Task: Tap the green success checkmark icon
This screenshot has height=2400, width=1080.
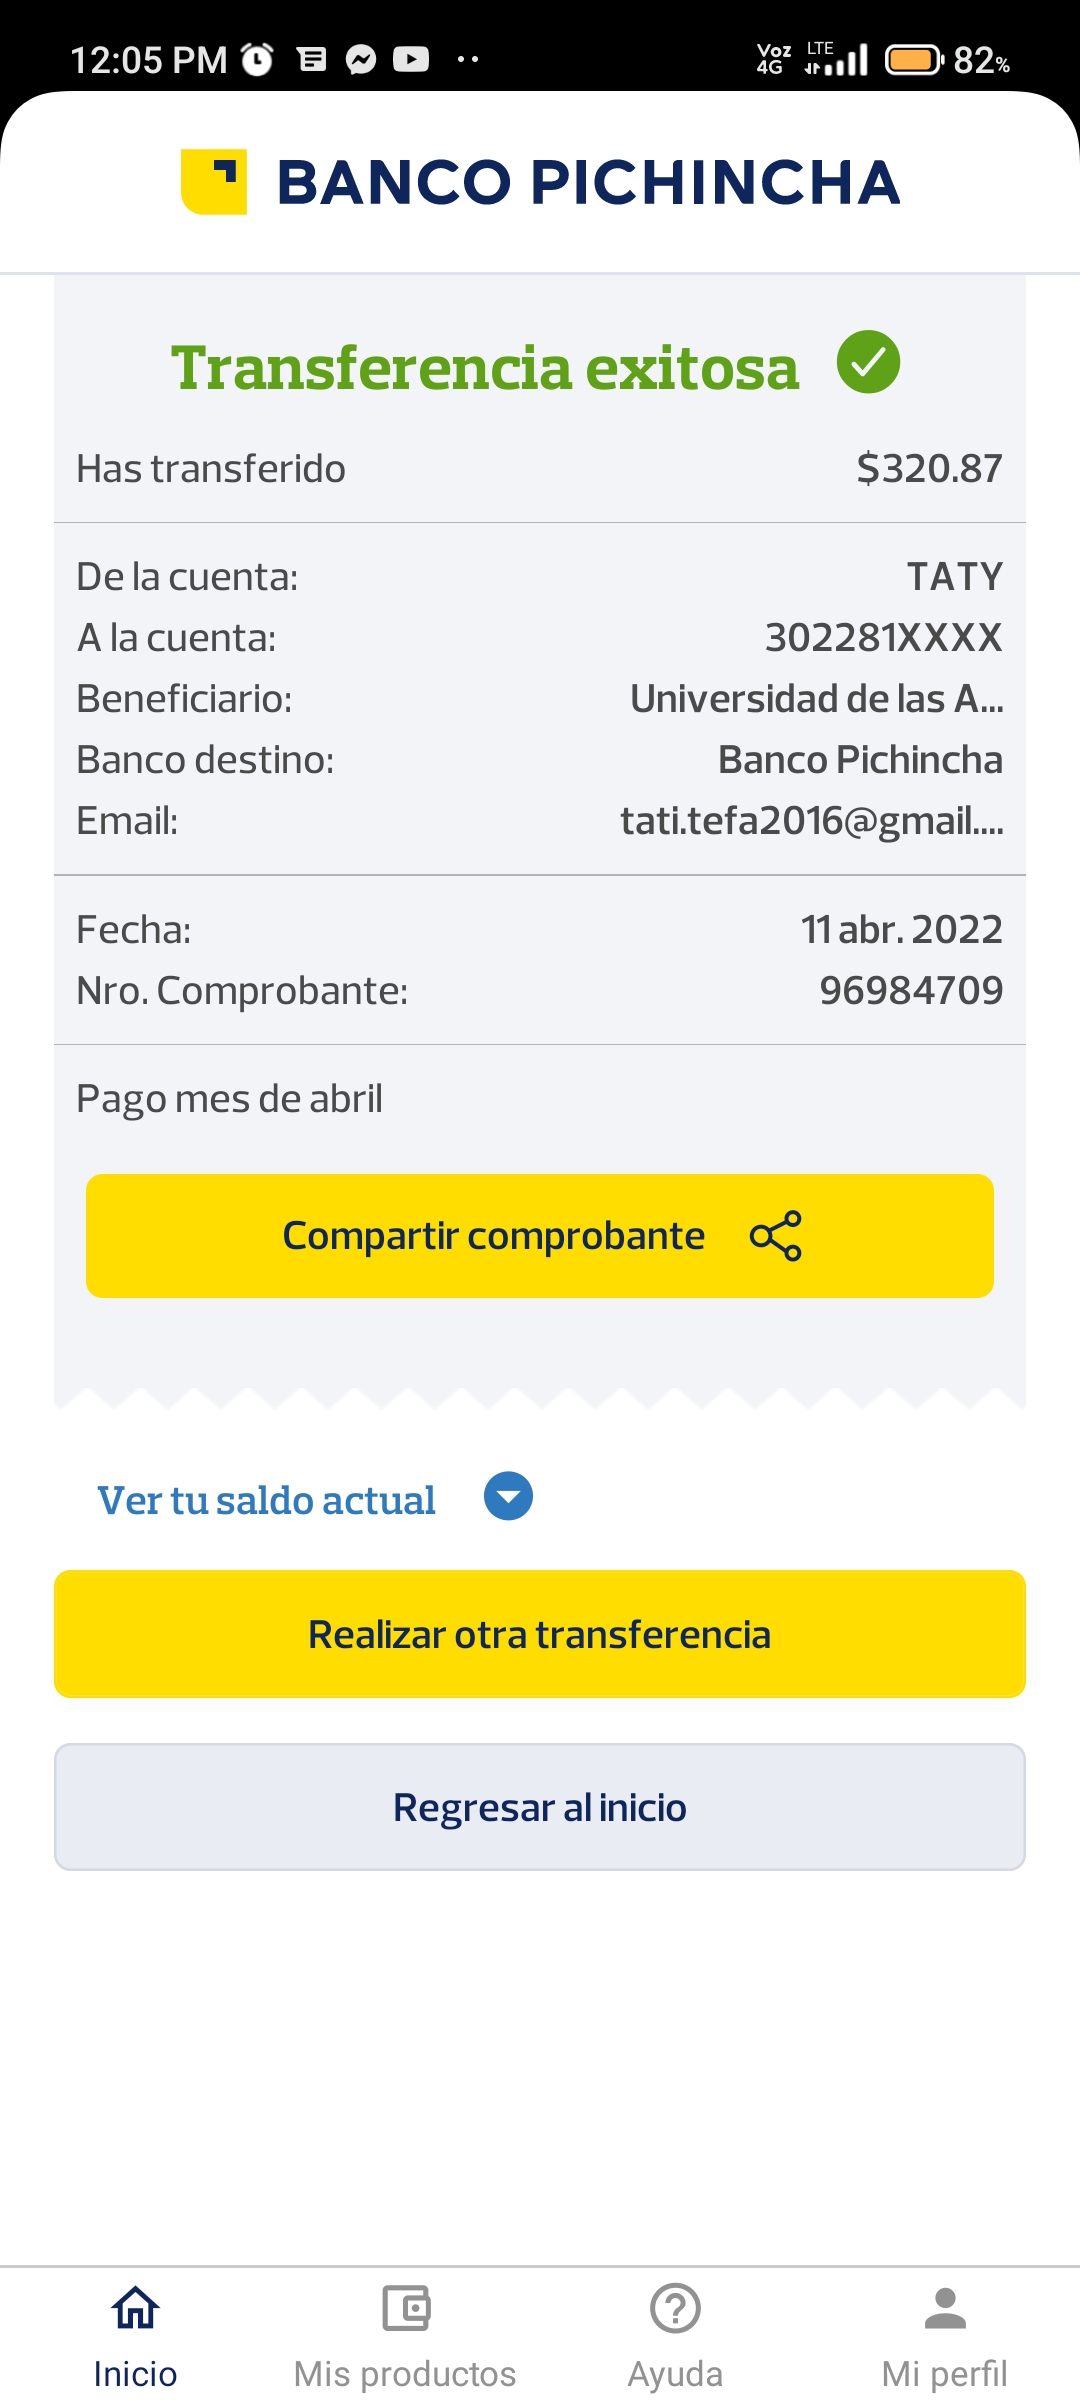Action: pyautogui.click(x=868, y=362)
